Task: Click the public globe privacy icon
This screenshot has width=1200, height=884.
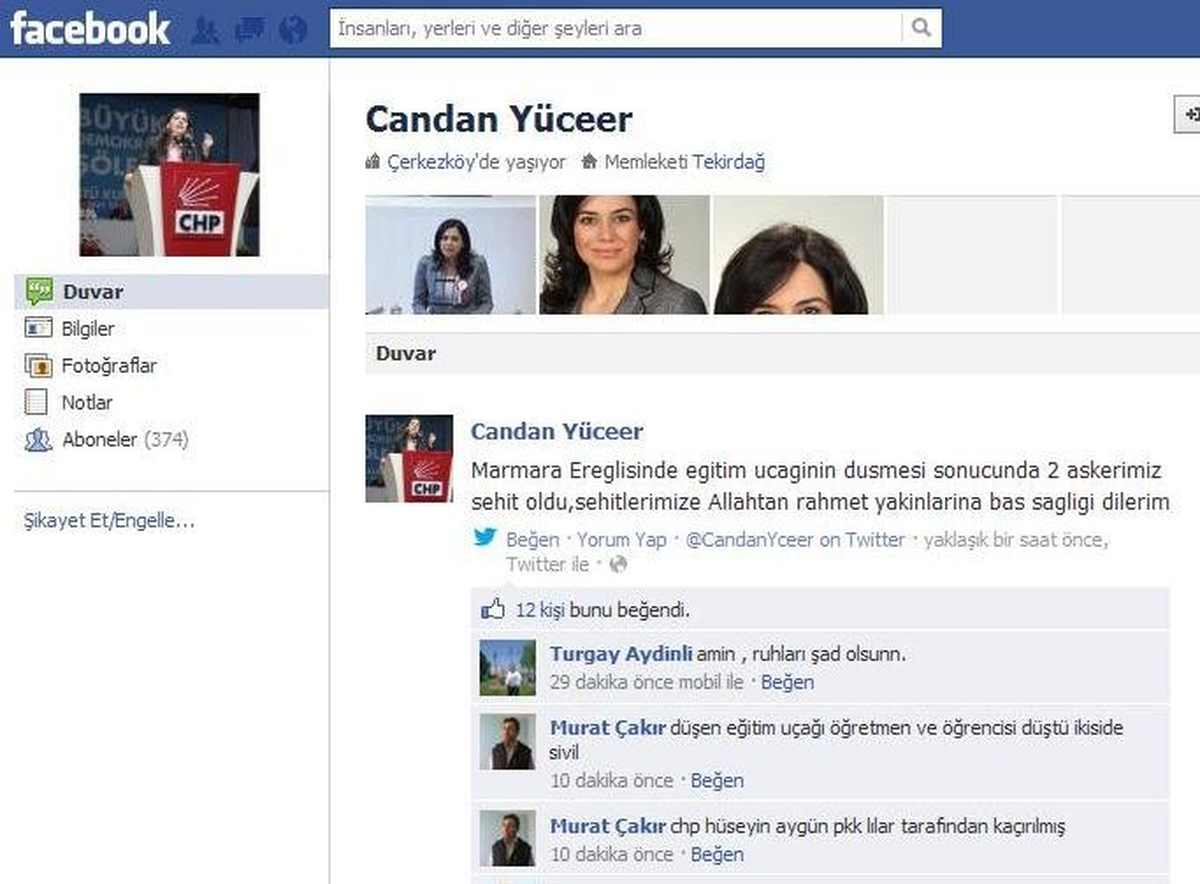Action: [618, 565]
